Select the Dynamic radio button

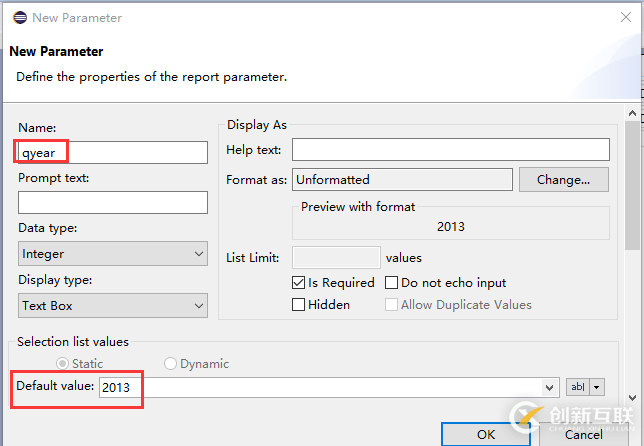[170, 363]
